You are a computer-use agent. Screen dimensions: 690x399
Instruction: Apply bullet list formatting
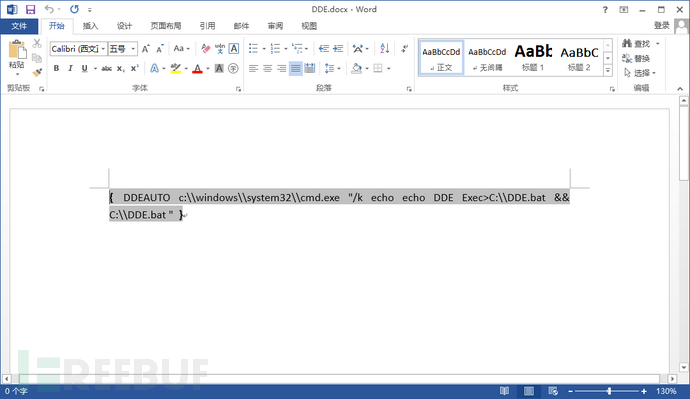coord(253,48)
